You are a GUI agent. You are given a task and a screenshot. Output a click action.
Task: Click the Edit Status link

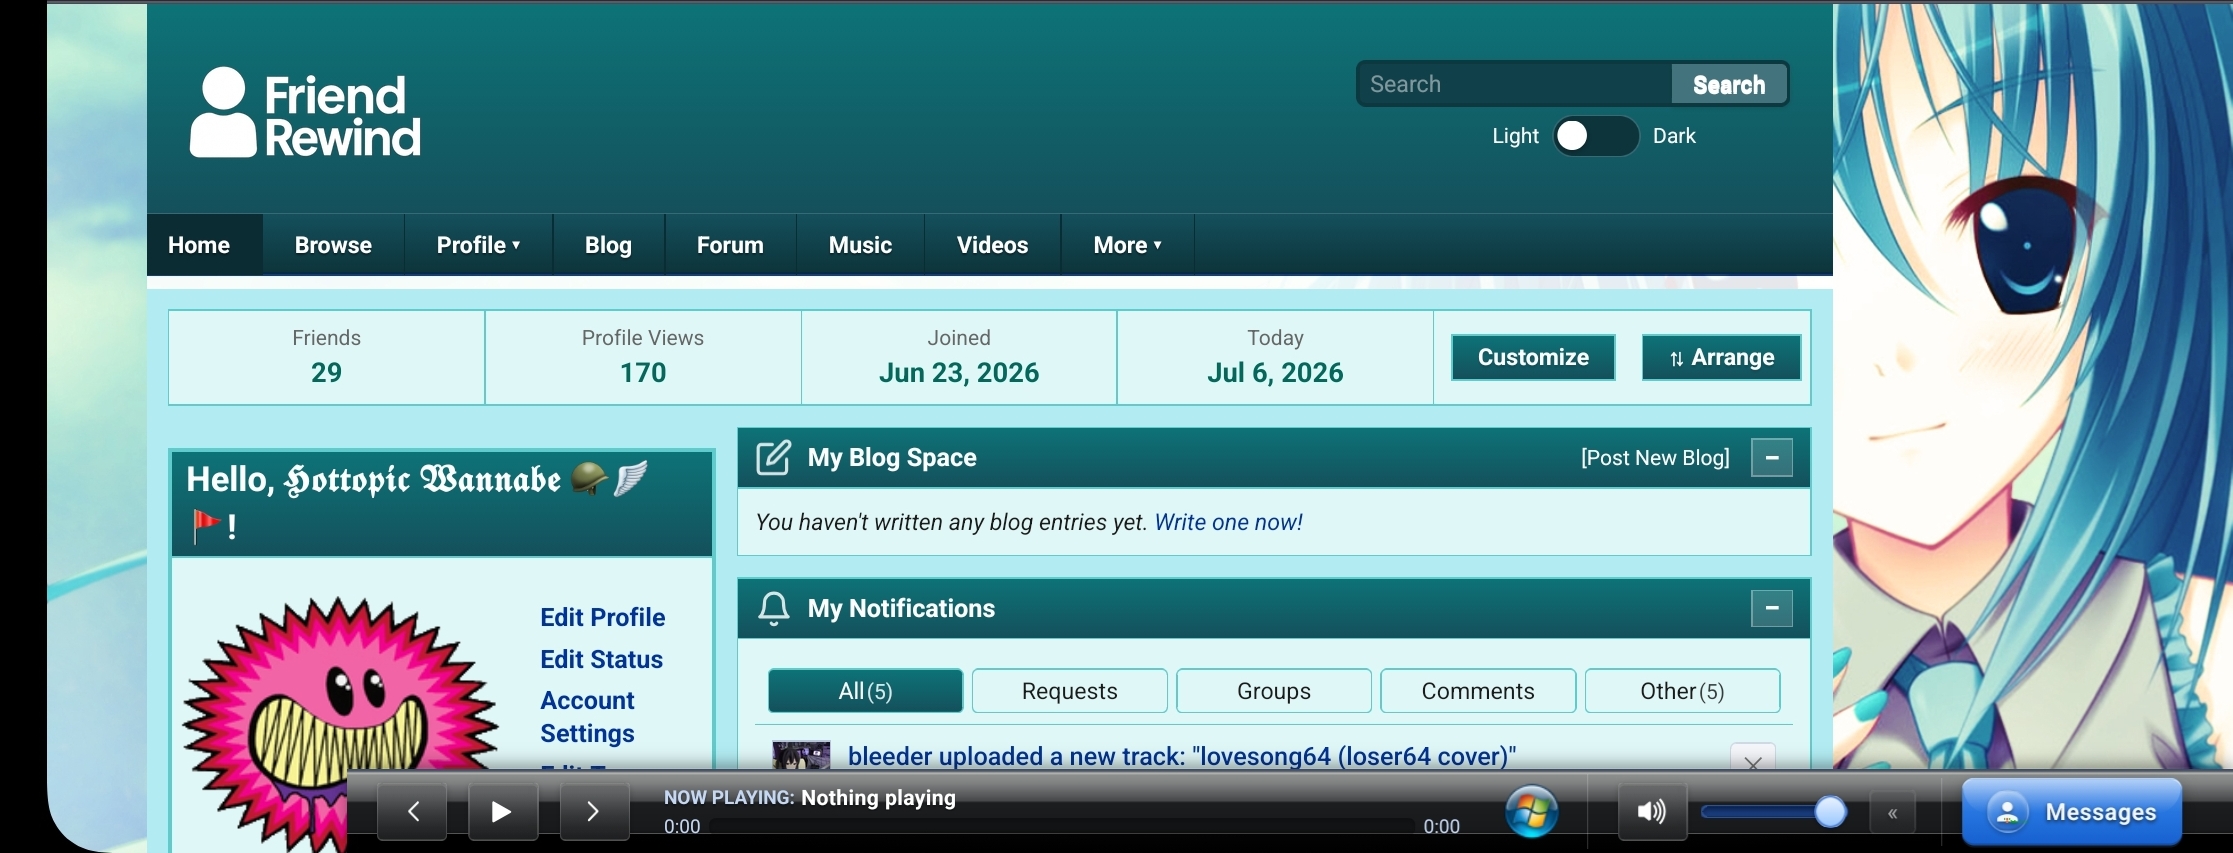601,659
